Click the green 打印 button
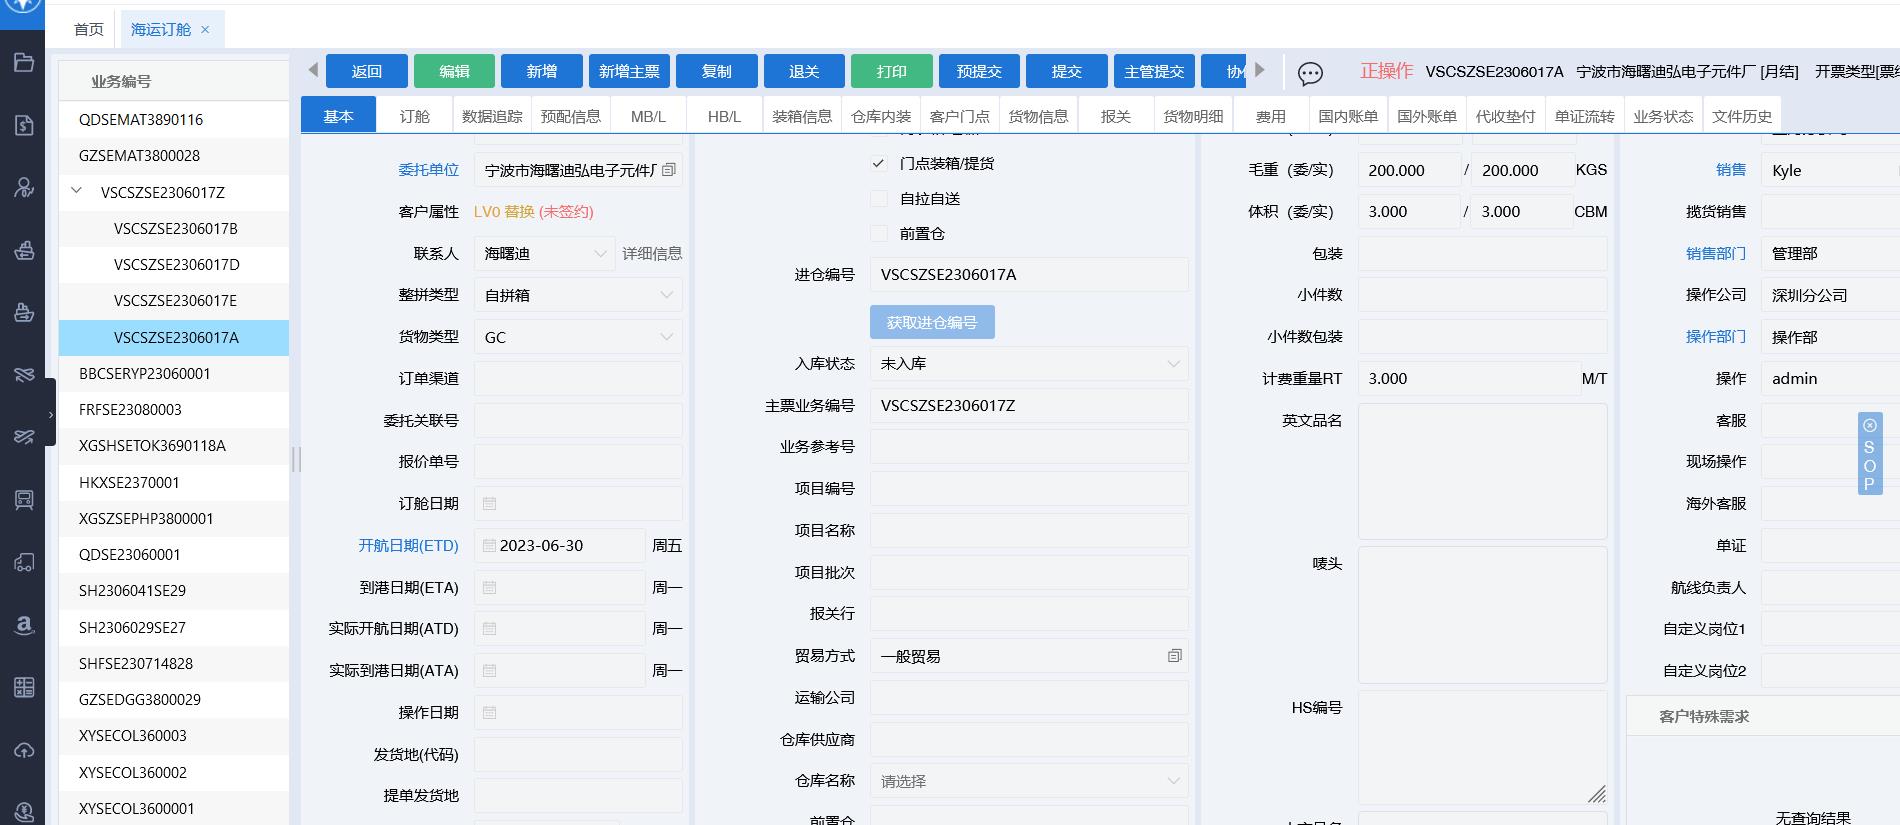This screenshot has width=1900, height=825. [891, 71]
